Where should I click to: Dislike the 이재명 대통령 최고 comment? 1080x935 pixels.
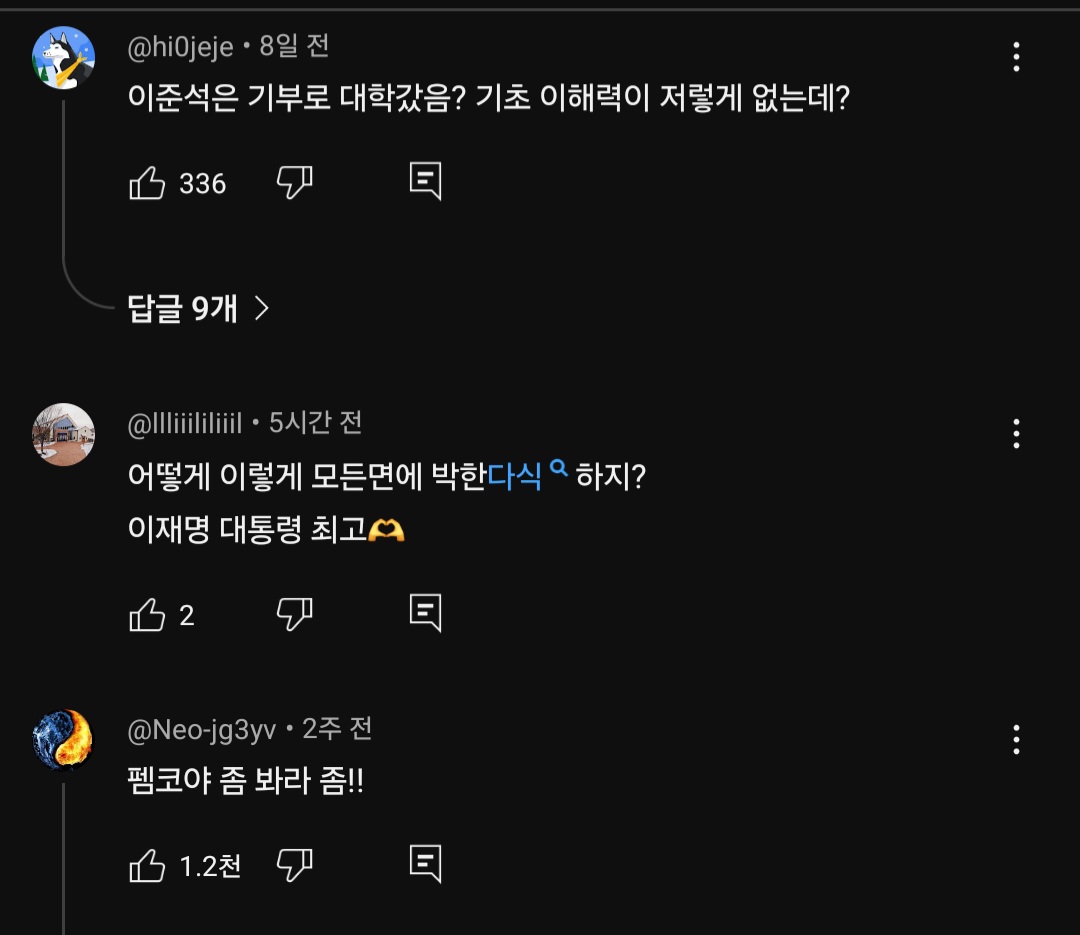294,614
